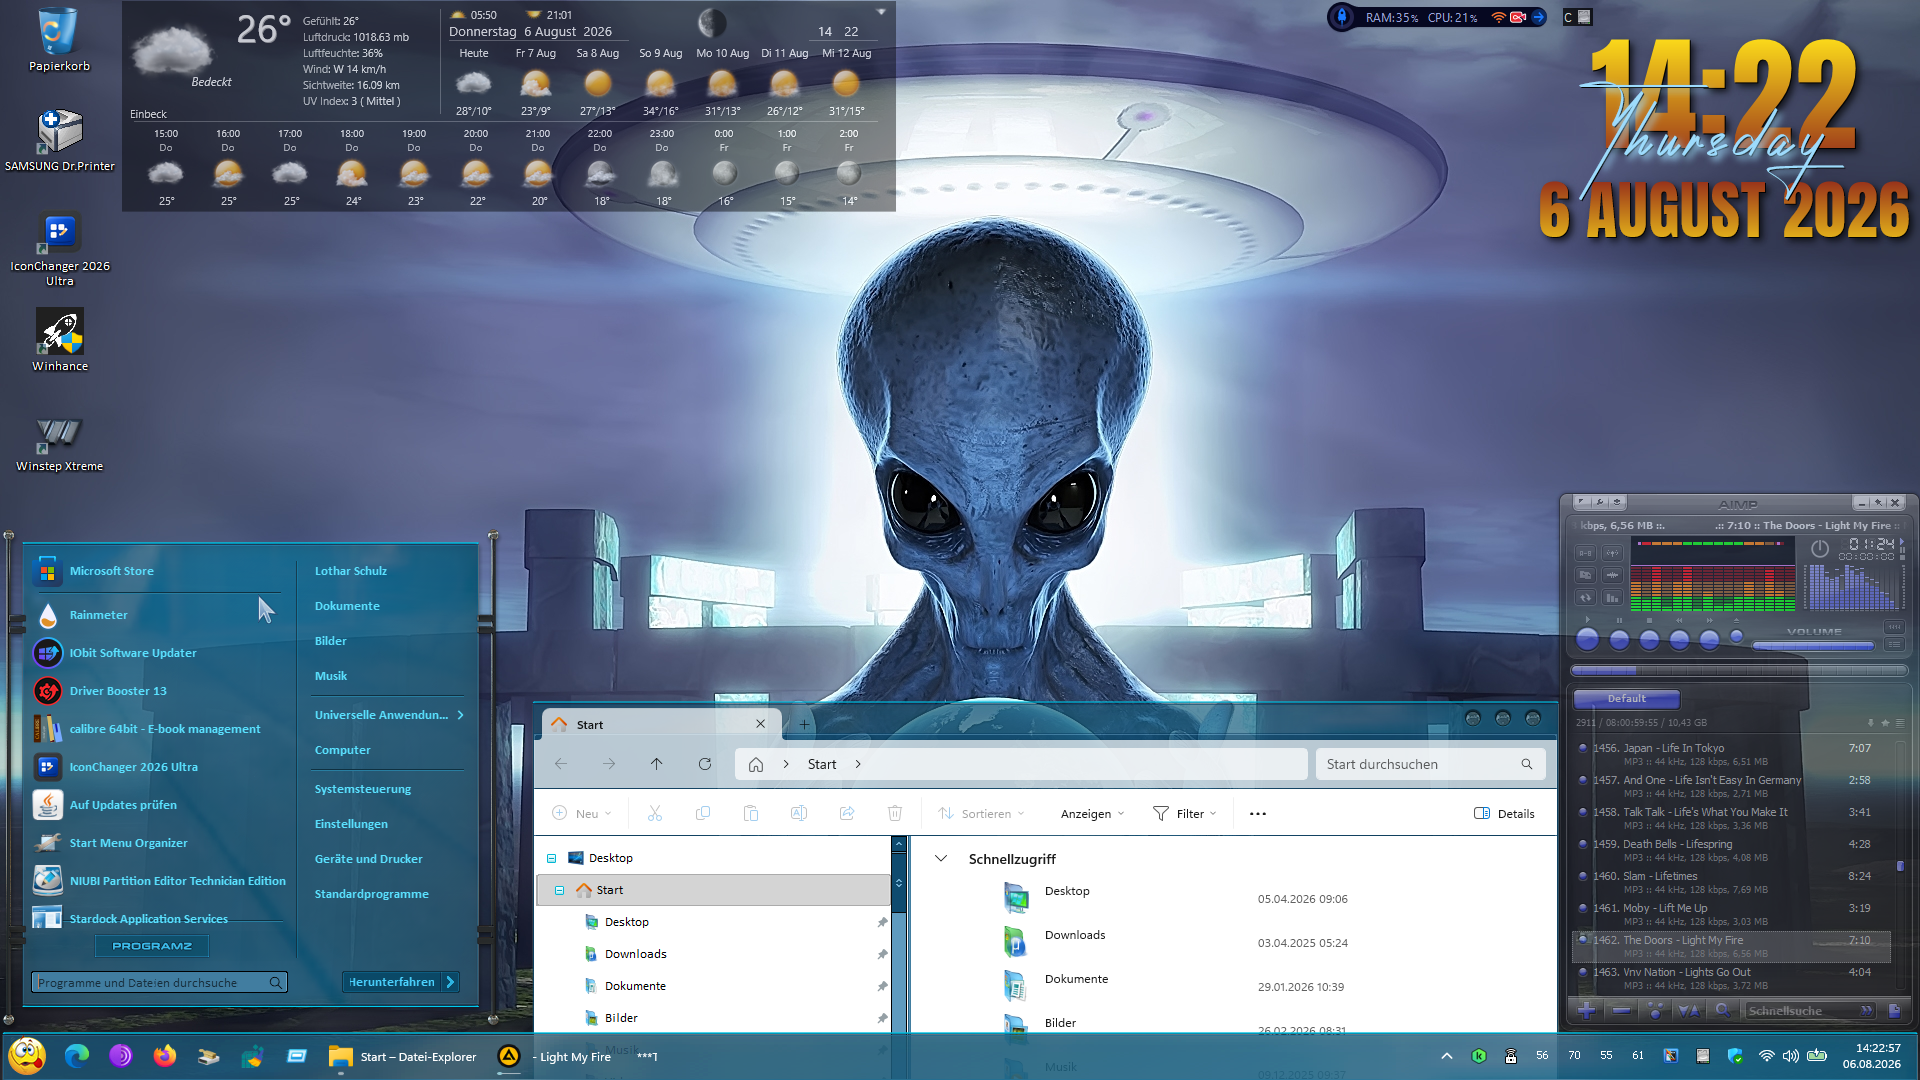The height and width of the screenshot is (1080, 1920).
Task: Collapse the Schnellzugriff group
Action: (x=941, y=858)
